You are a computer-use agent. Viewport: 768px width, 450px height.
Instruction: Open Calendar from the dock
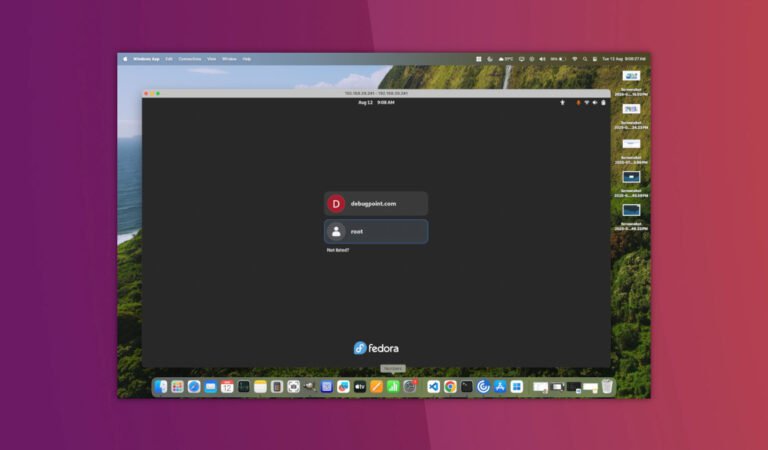coord(227,386)
